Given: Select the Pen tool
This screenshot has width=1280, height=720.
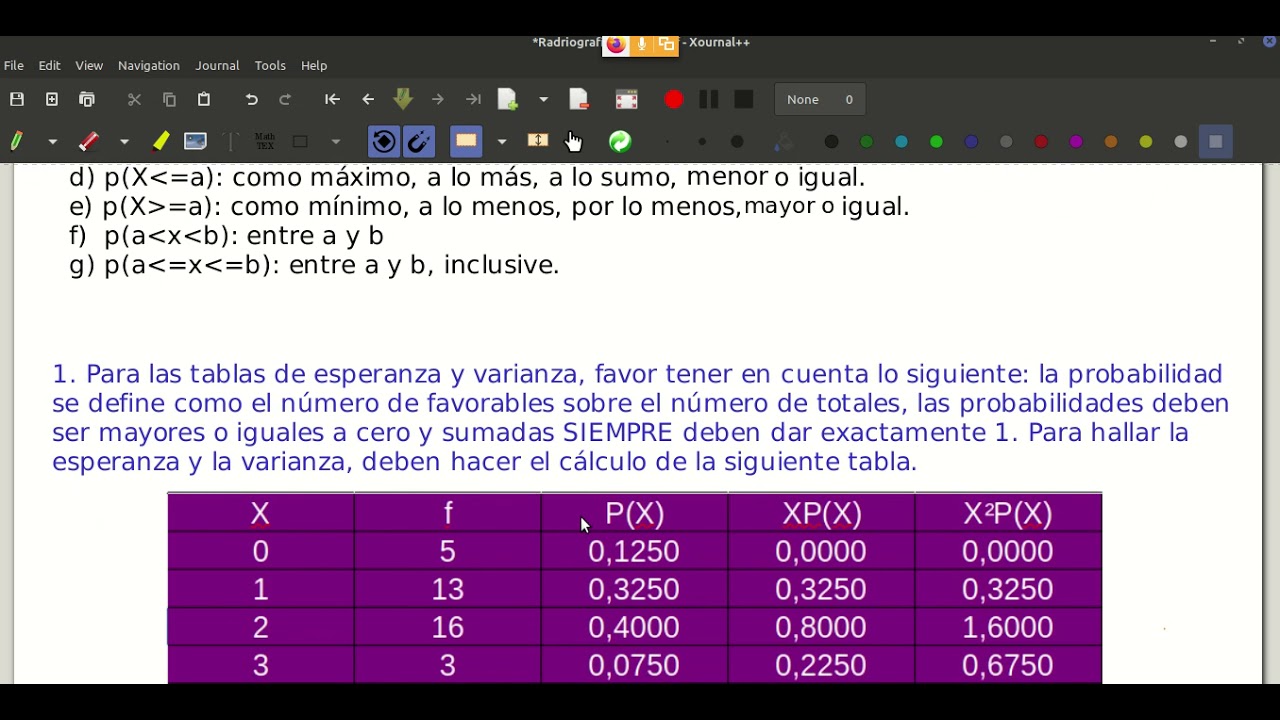Looking at the screenshot, I should tap(17, 141).
